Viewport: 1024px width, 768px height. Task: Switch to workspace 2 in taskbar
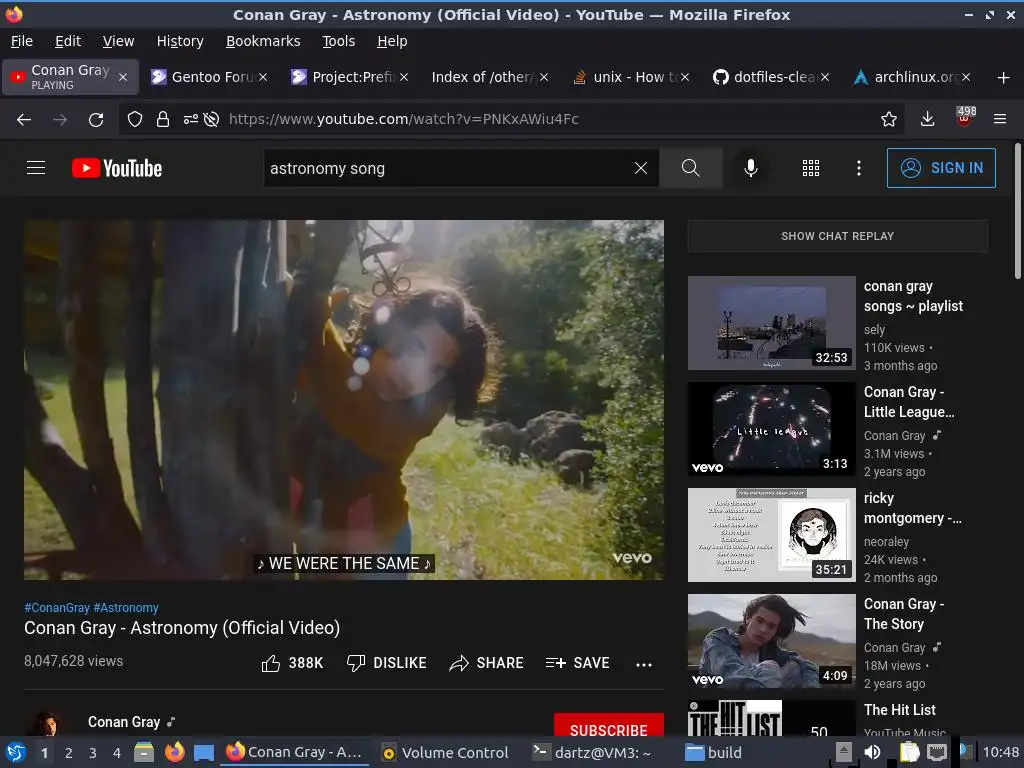click(x=69, y=753)
